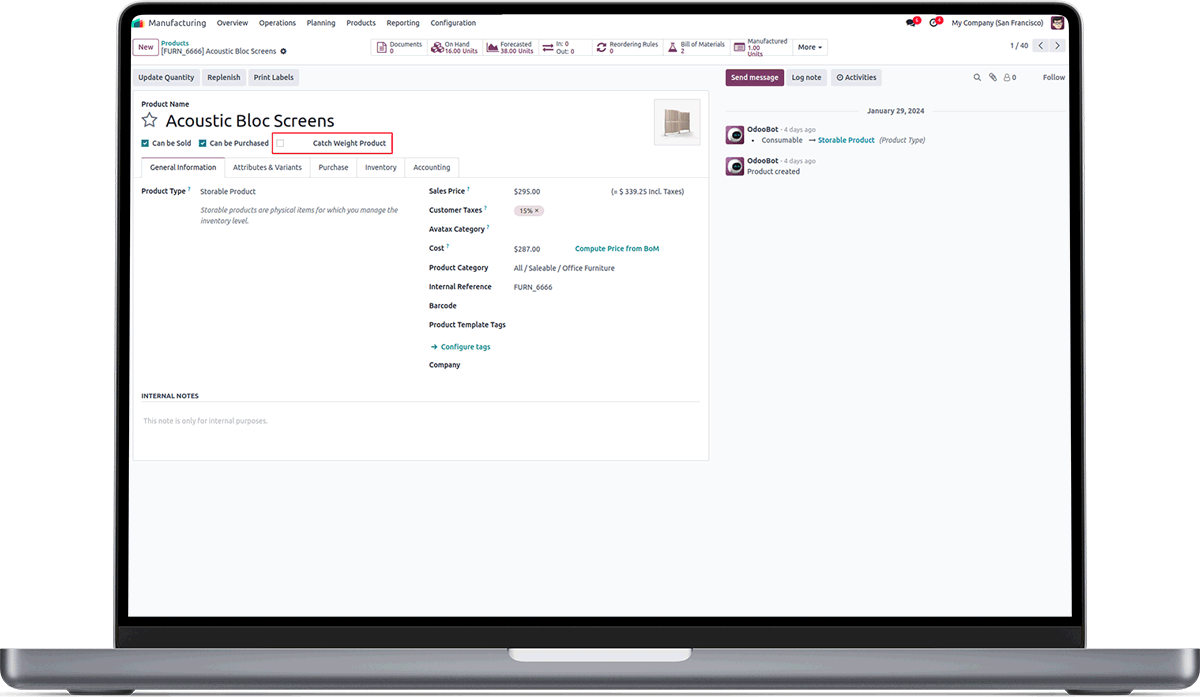
Task: Click the Activities button
Action: coord(856,77)
